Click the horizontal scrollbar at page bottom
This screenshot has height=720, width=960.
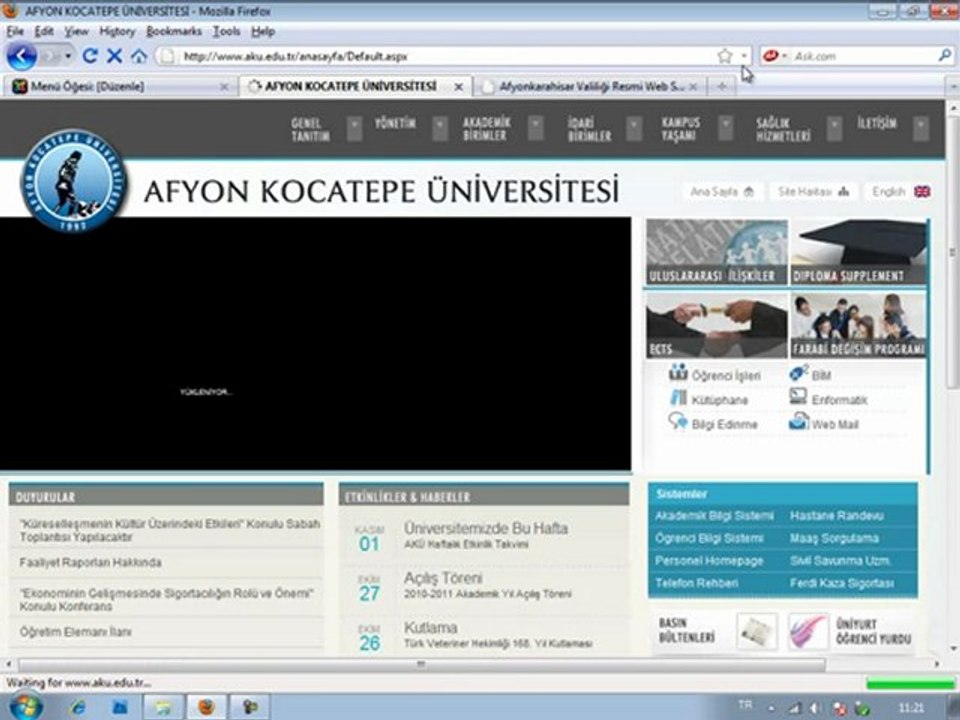(420, 664)
